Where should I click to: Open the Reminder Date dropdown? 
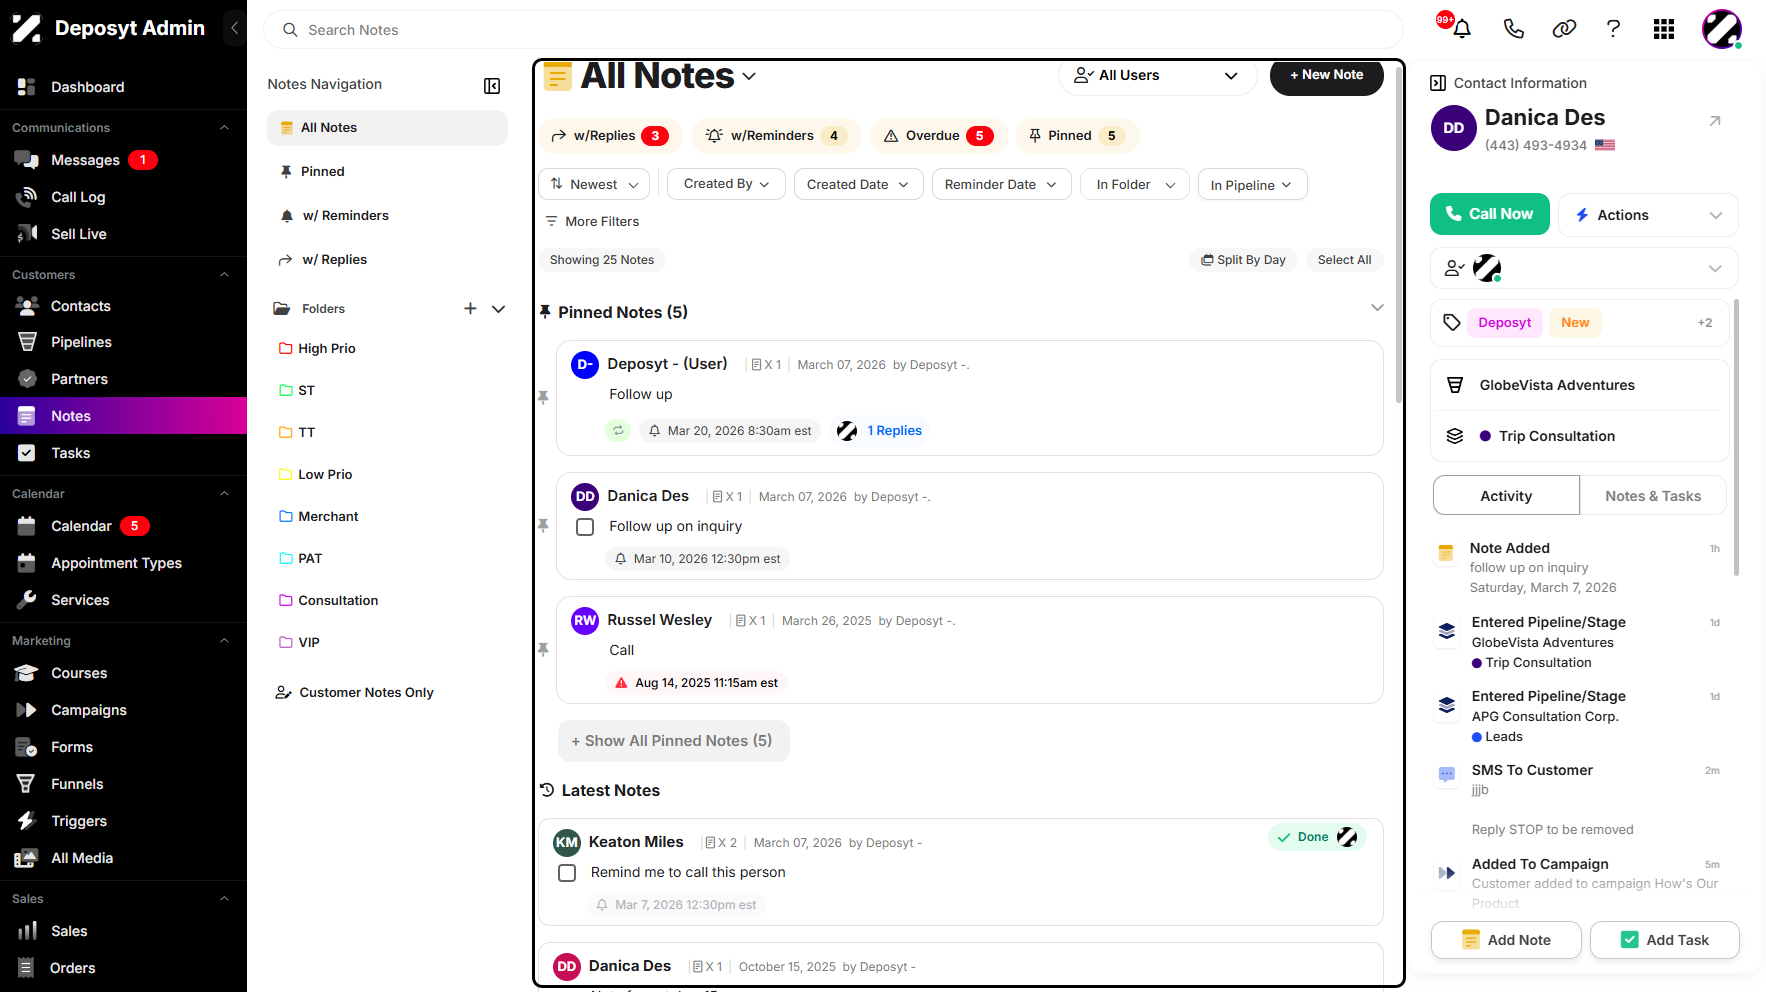tap(1001, 185)
